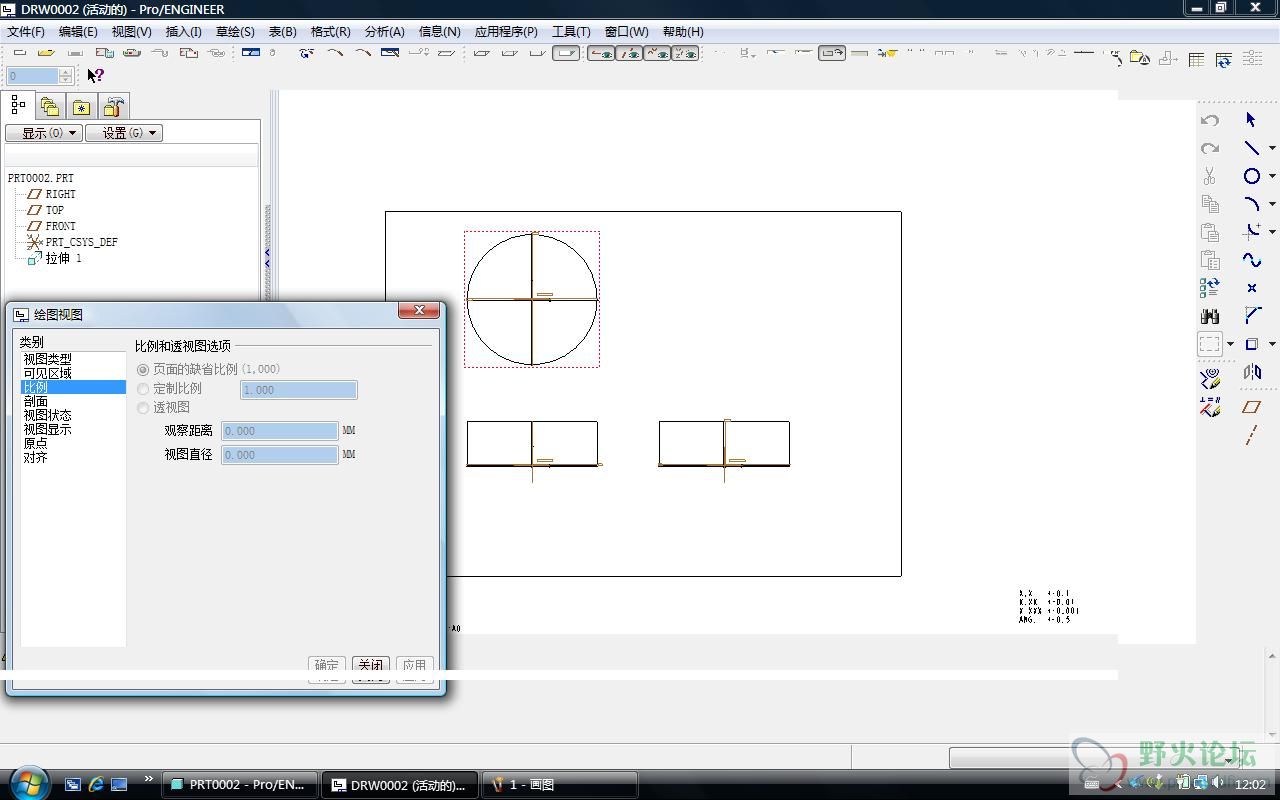The width and height of the screenshot is (1280, 800).
Task: Select 剖面 category in dialog
Action: coord(36,401)
